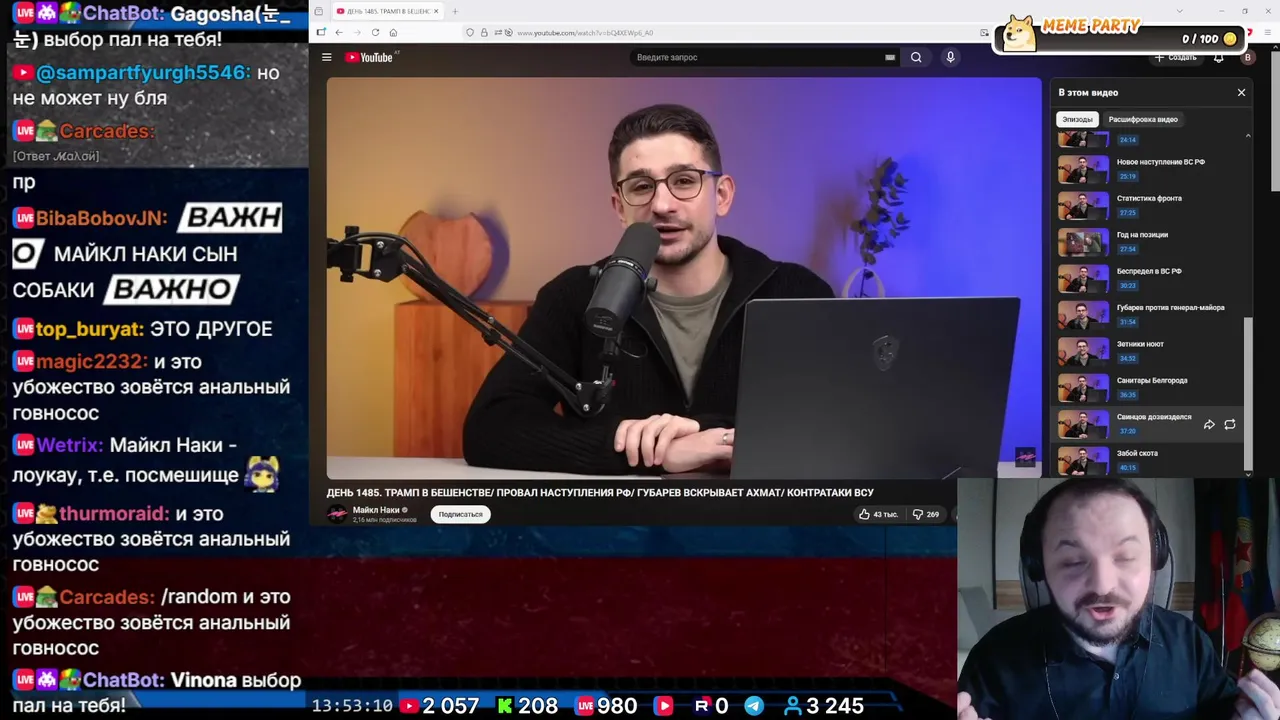Click the main video player
This screenshot has width=1280, height=720.
click(684, 278)
